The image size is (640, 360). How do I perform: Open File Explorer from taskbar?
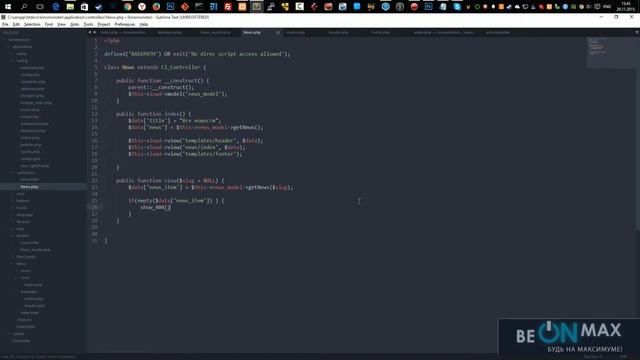point(70,7)
